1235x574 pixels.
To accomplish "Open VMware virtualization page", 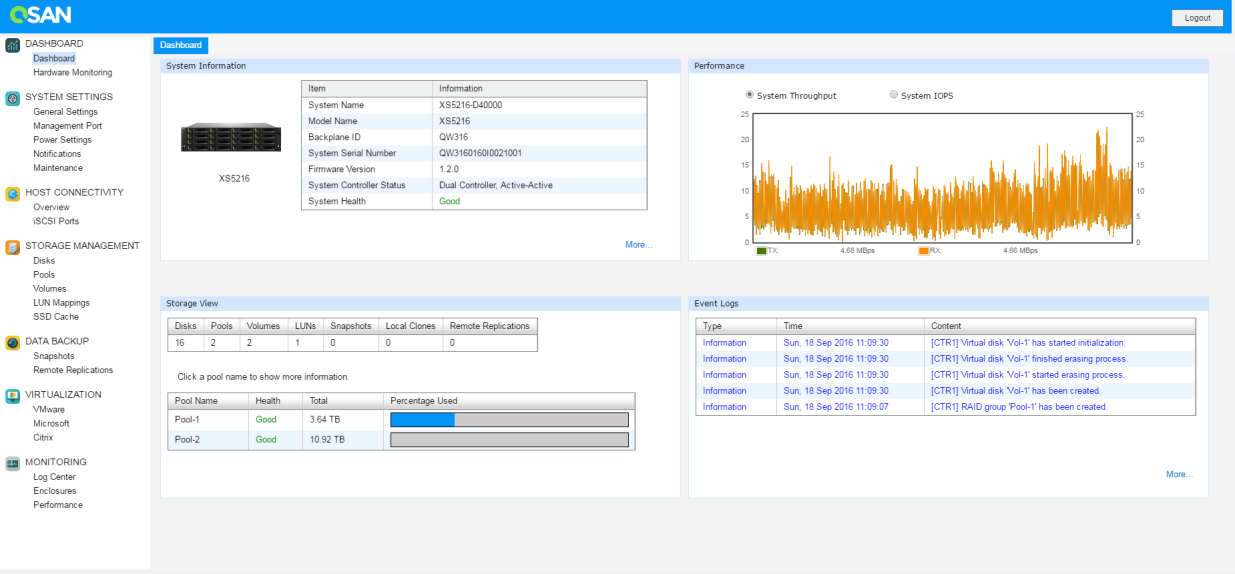I will 49,410.
